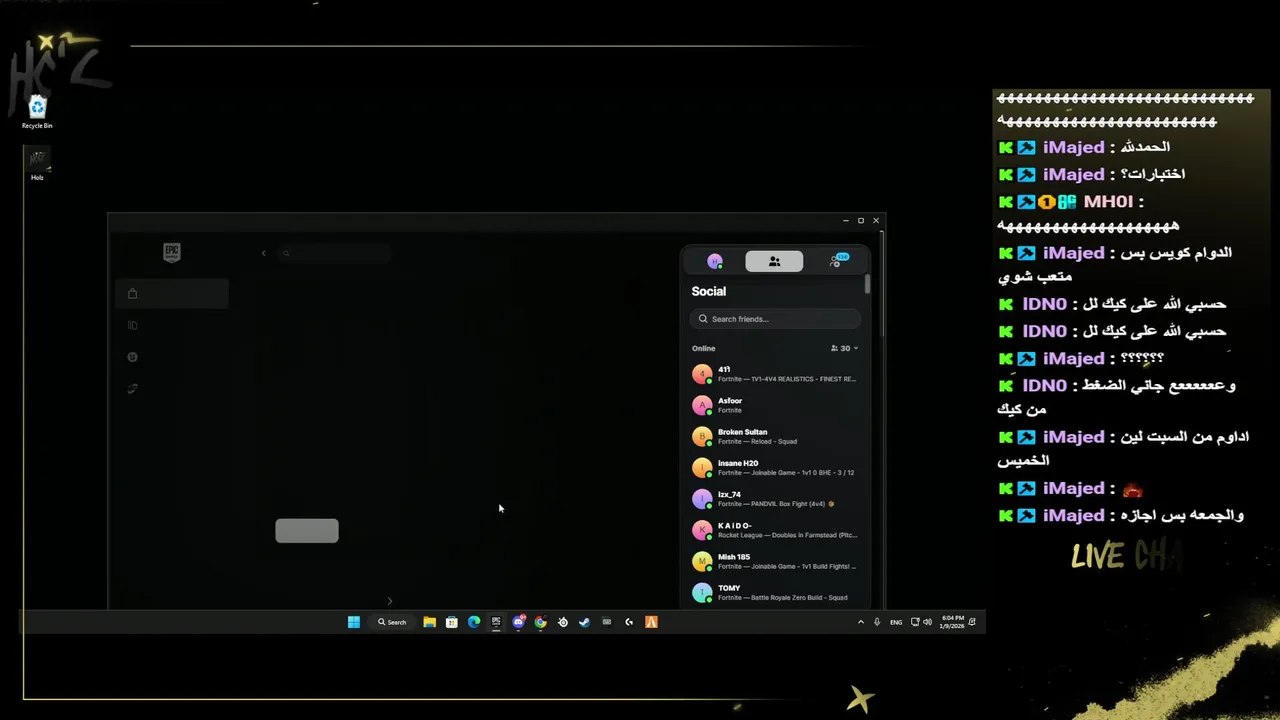Click Broken Sultan's orange avatar
Image resolution: width=1280 pixels, height=720 pixels.
702,436
